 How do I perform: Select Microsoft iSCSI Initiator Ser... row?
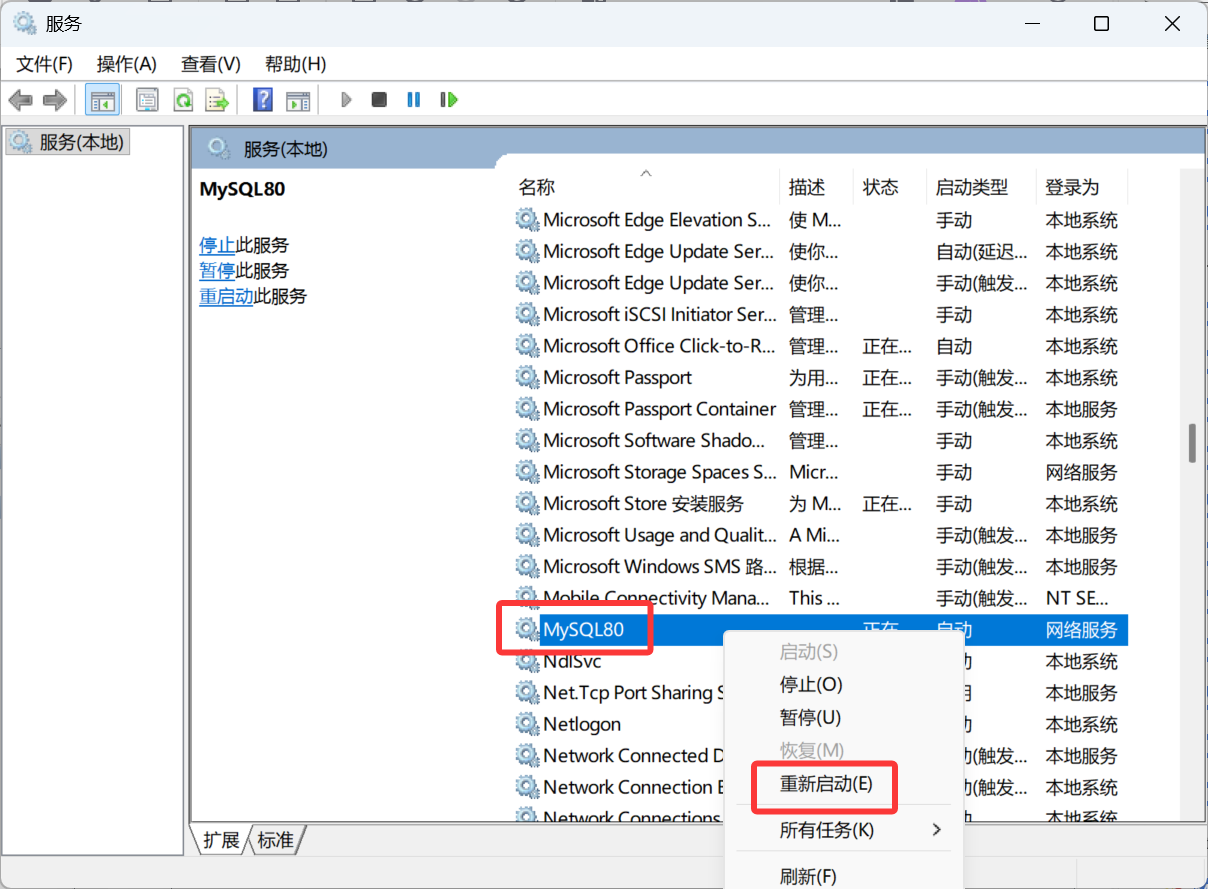click(659, 314)
